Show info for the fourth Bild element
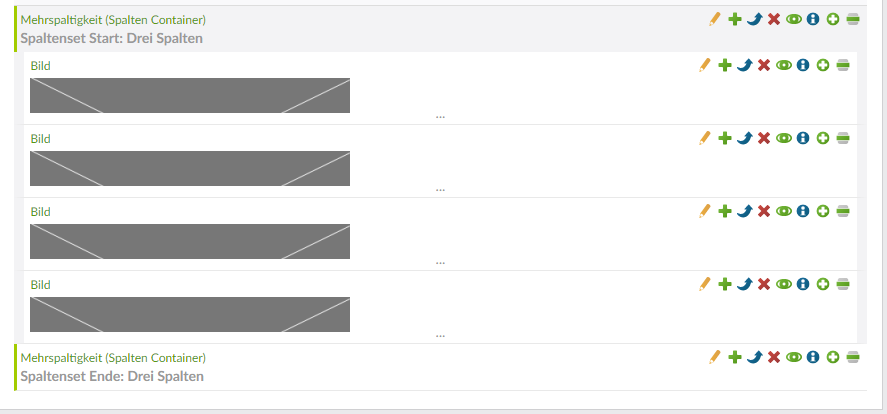Screen dimensions: 887x414 point(802,284)
